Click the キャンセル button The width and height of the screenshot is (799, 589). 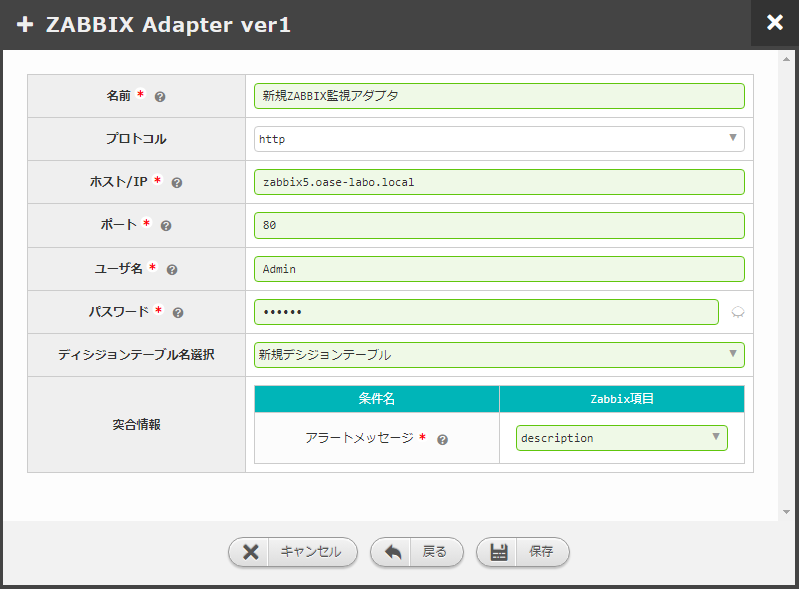click(293, 552)
